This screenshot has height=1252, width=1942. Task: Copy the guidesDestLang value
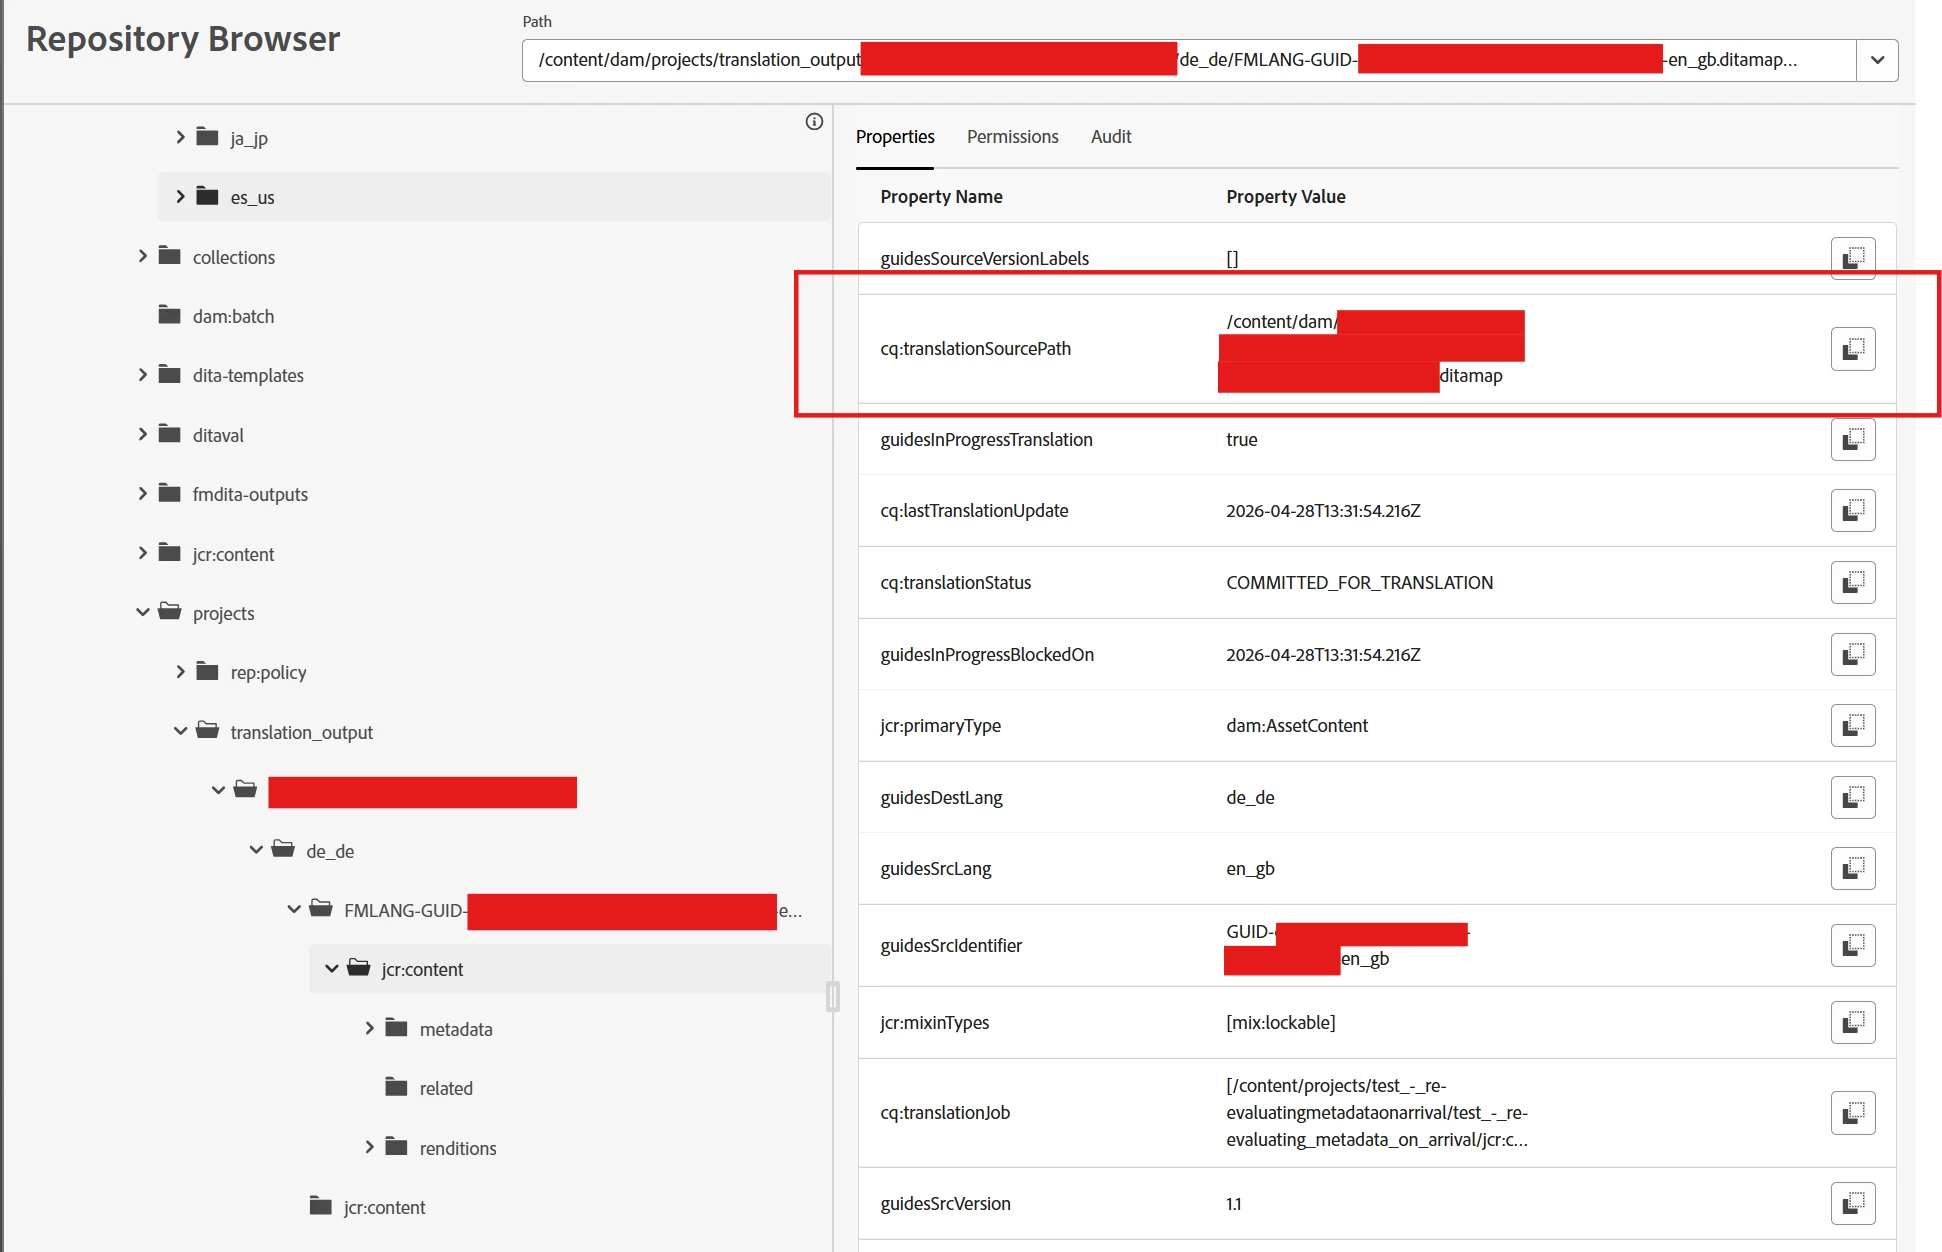[x=1852, y=797]
